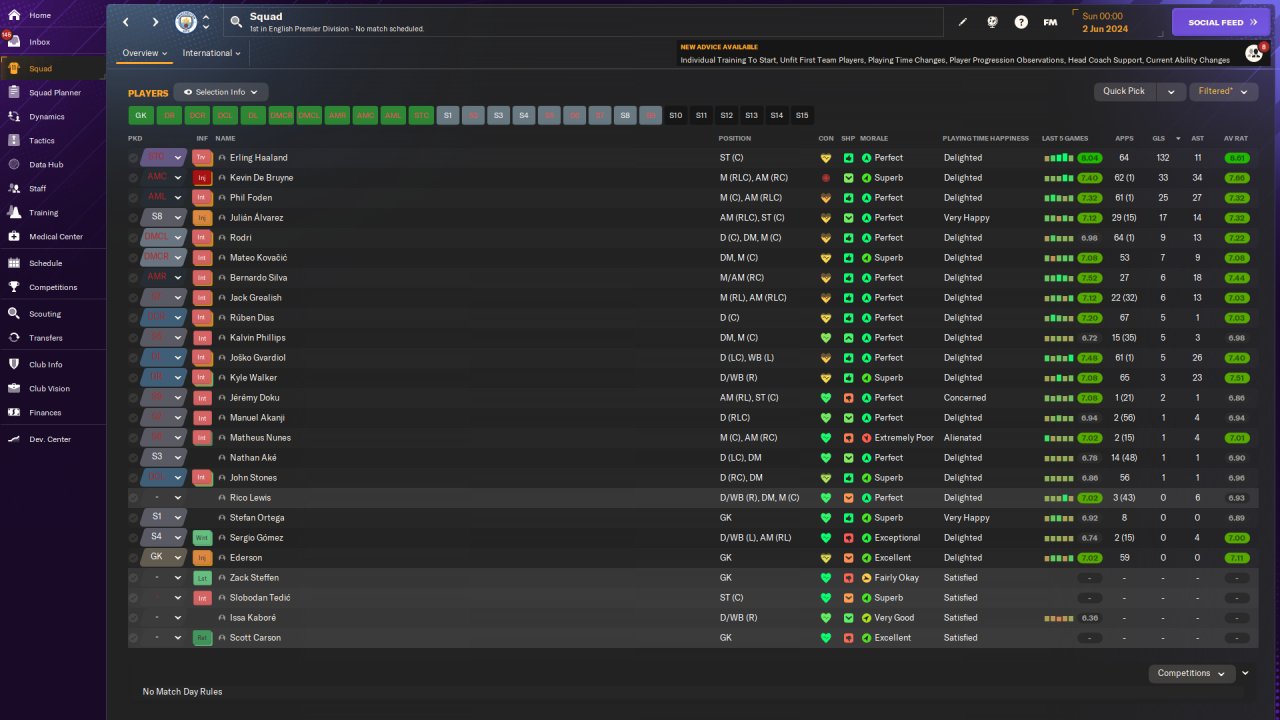Open the Competitions dropdown at bottom
1280x720 pixels.
pos(1192,673)
